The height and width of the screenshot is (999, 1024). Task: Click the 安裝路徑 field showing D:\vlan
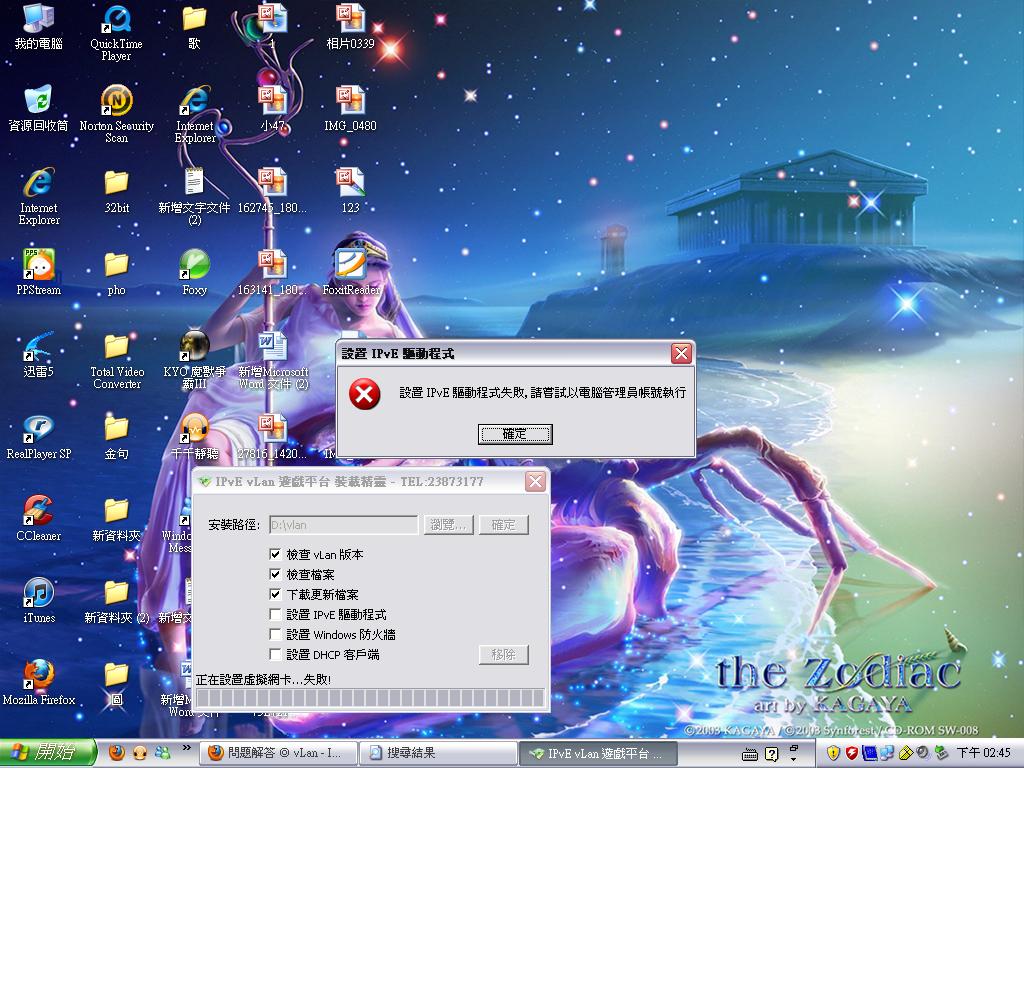(344, 525)
